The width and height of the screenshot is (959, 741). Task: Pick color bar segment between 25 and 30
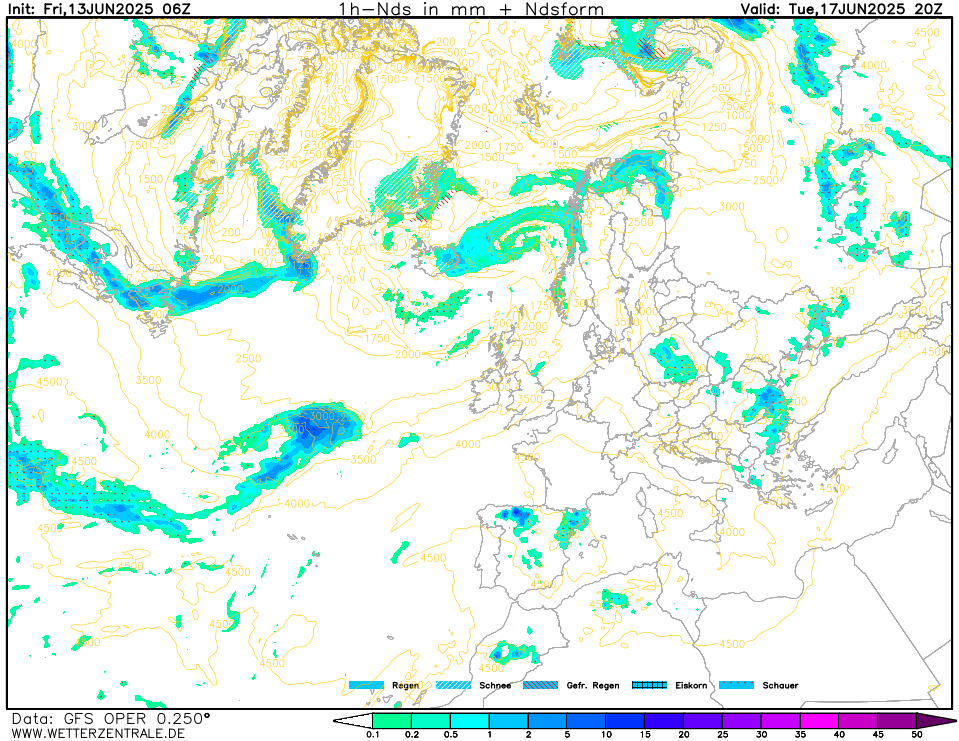coord(742,721)
